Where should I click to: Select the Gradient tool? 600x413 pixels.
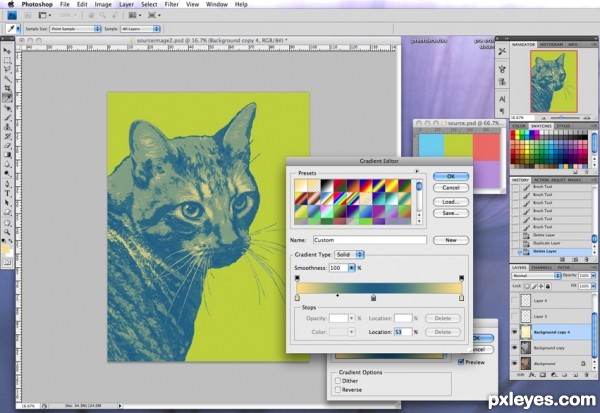point(7,155)
